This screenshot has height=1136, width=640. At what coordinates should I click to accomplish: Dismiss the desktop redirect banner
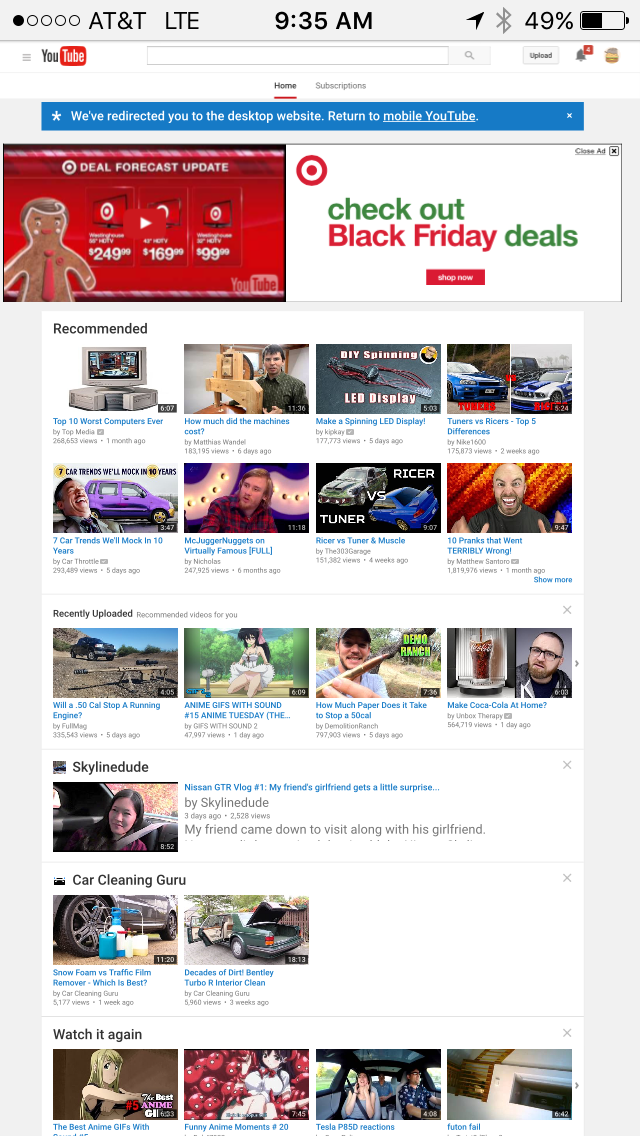pos(569,115)
